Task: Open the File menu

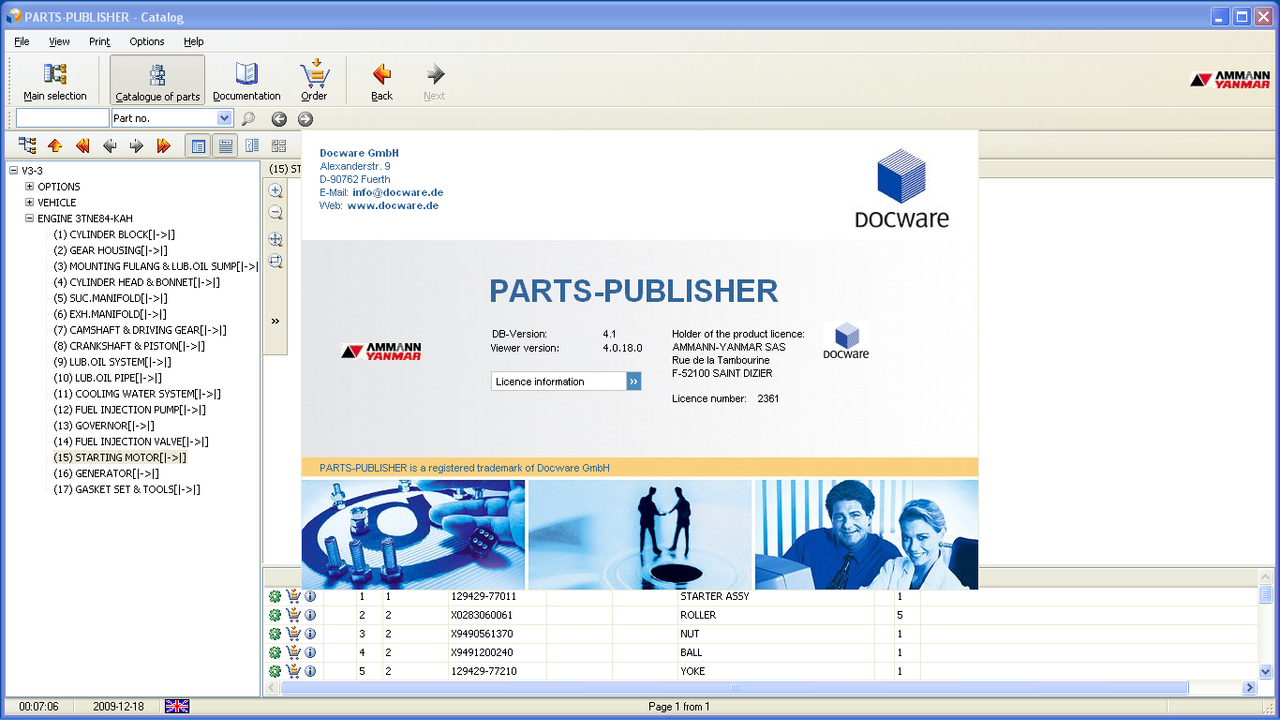Action: (x=22, y=41)
